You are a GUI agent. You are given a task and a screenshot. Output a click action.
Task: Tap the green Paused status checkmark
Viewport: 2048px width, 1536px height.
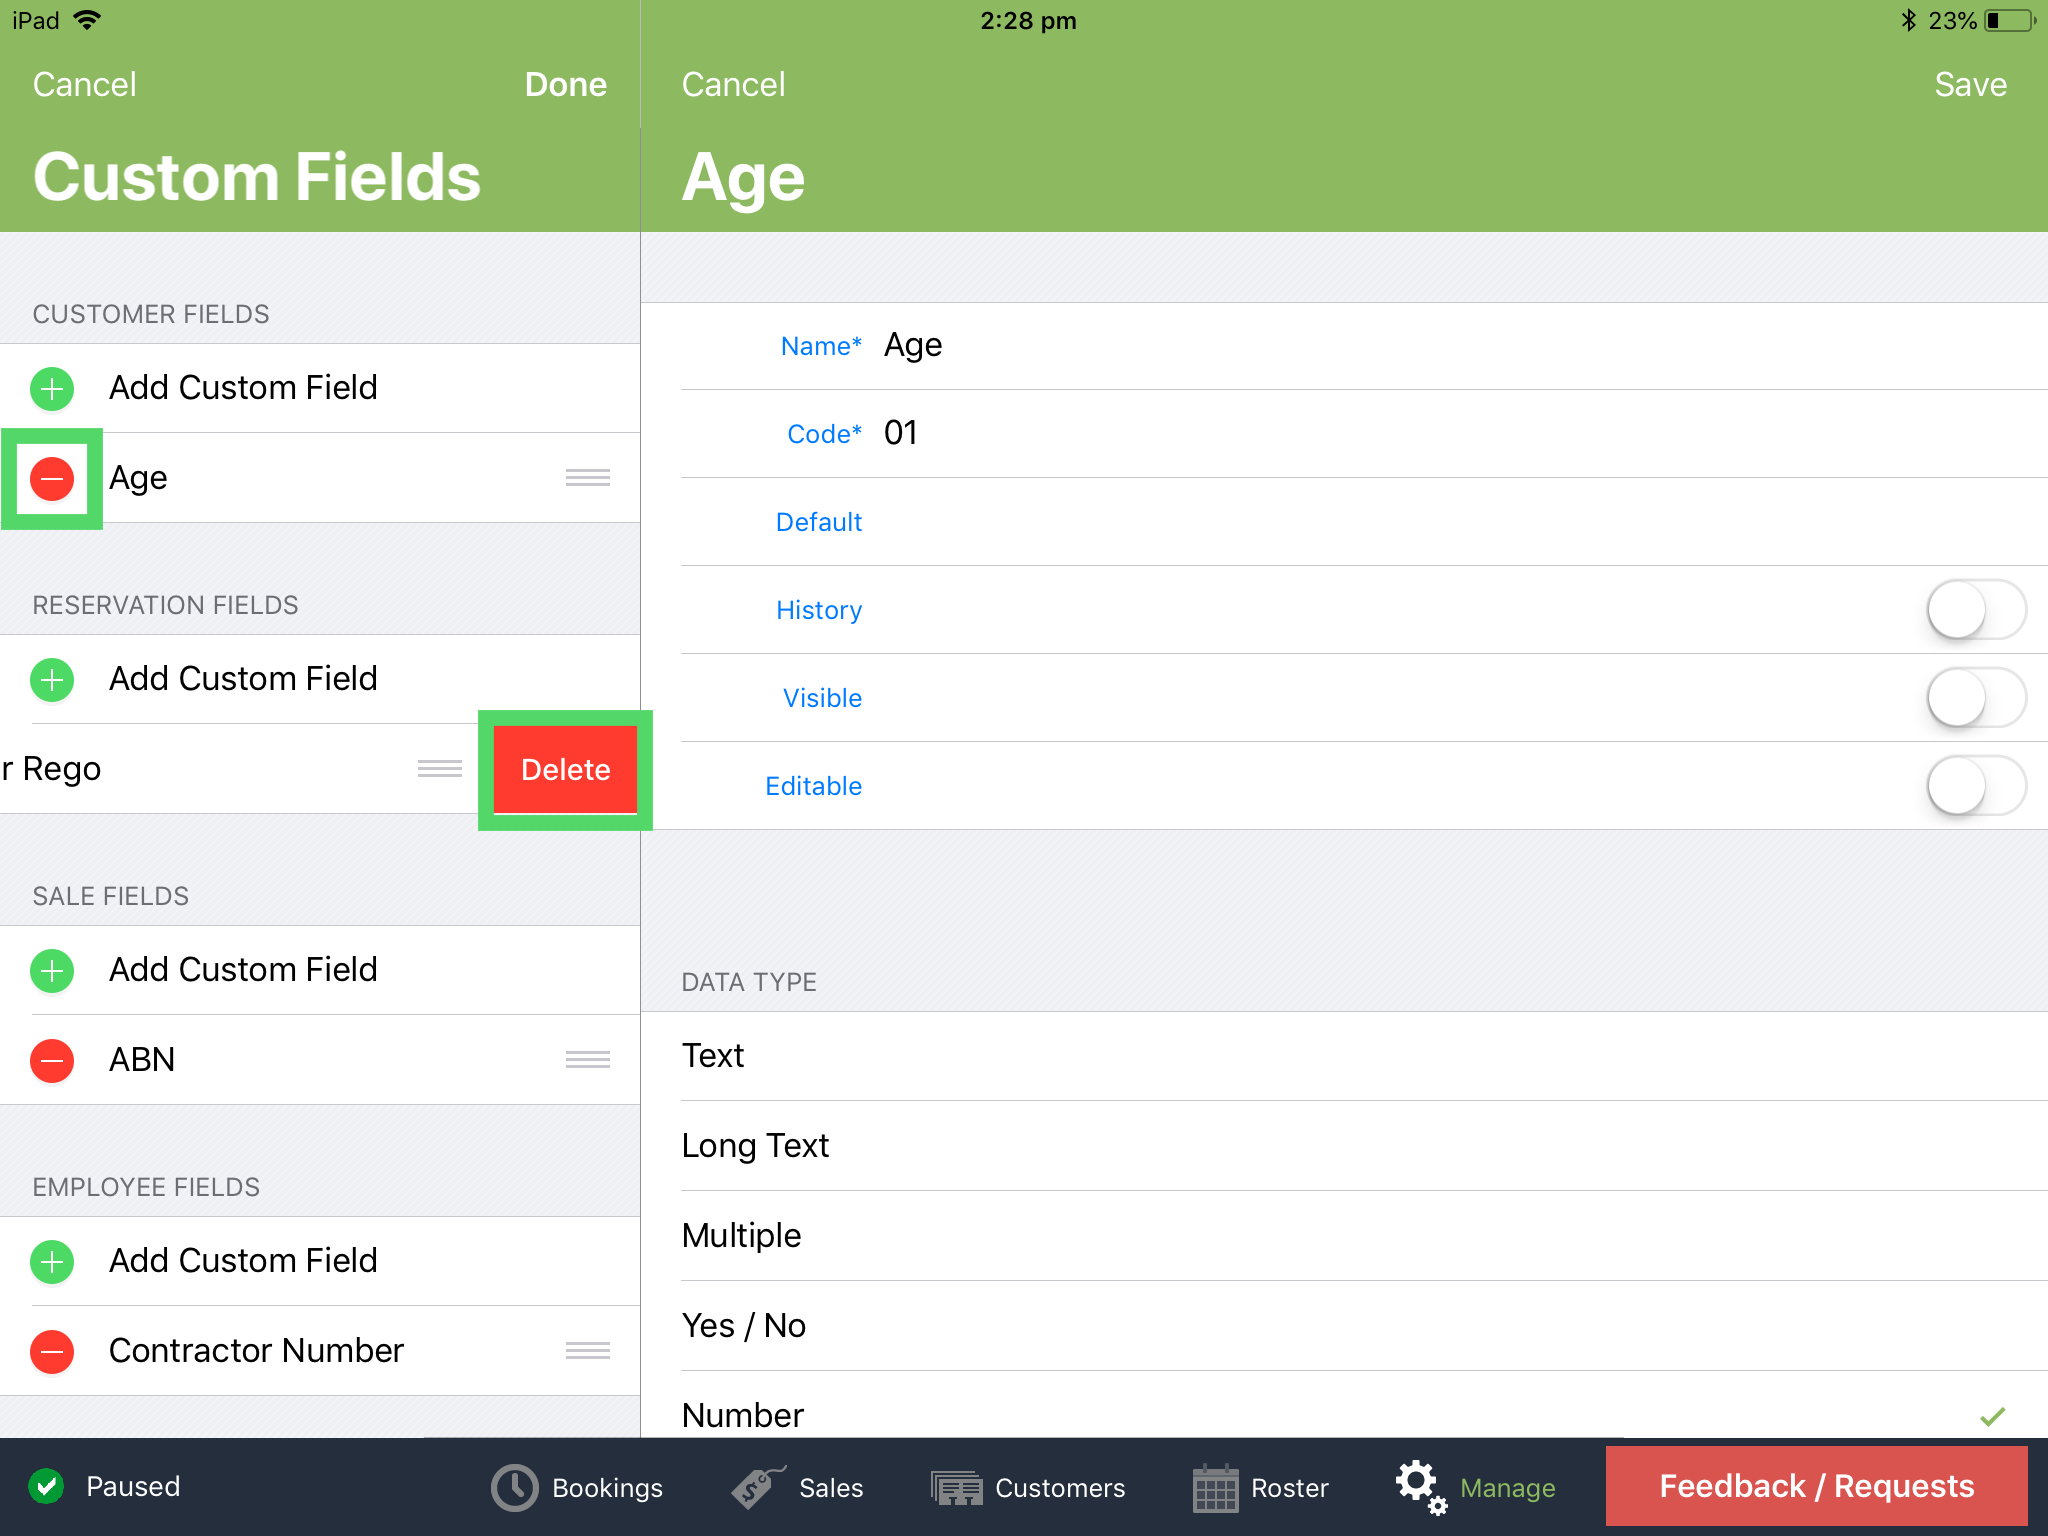[46, 1486]
